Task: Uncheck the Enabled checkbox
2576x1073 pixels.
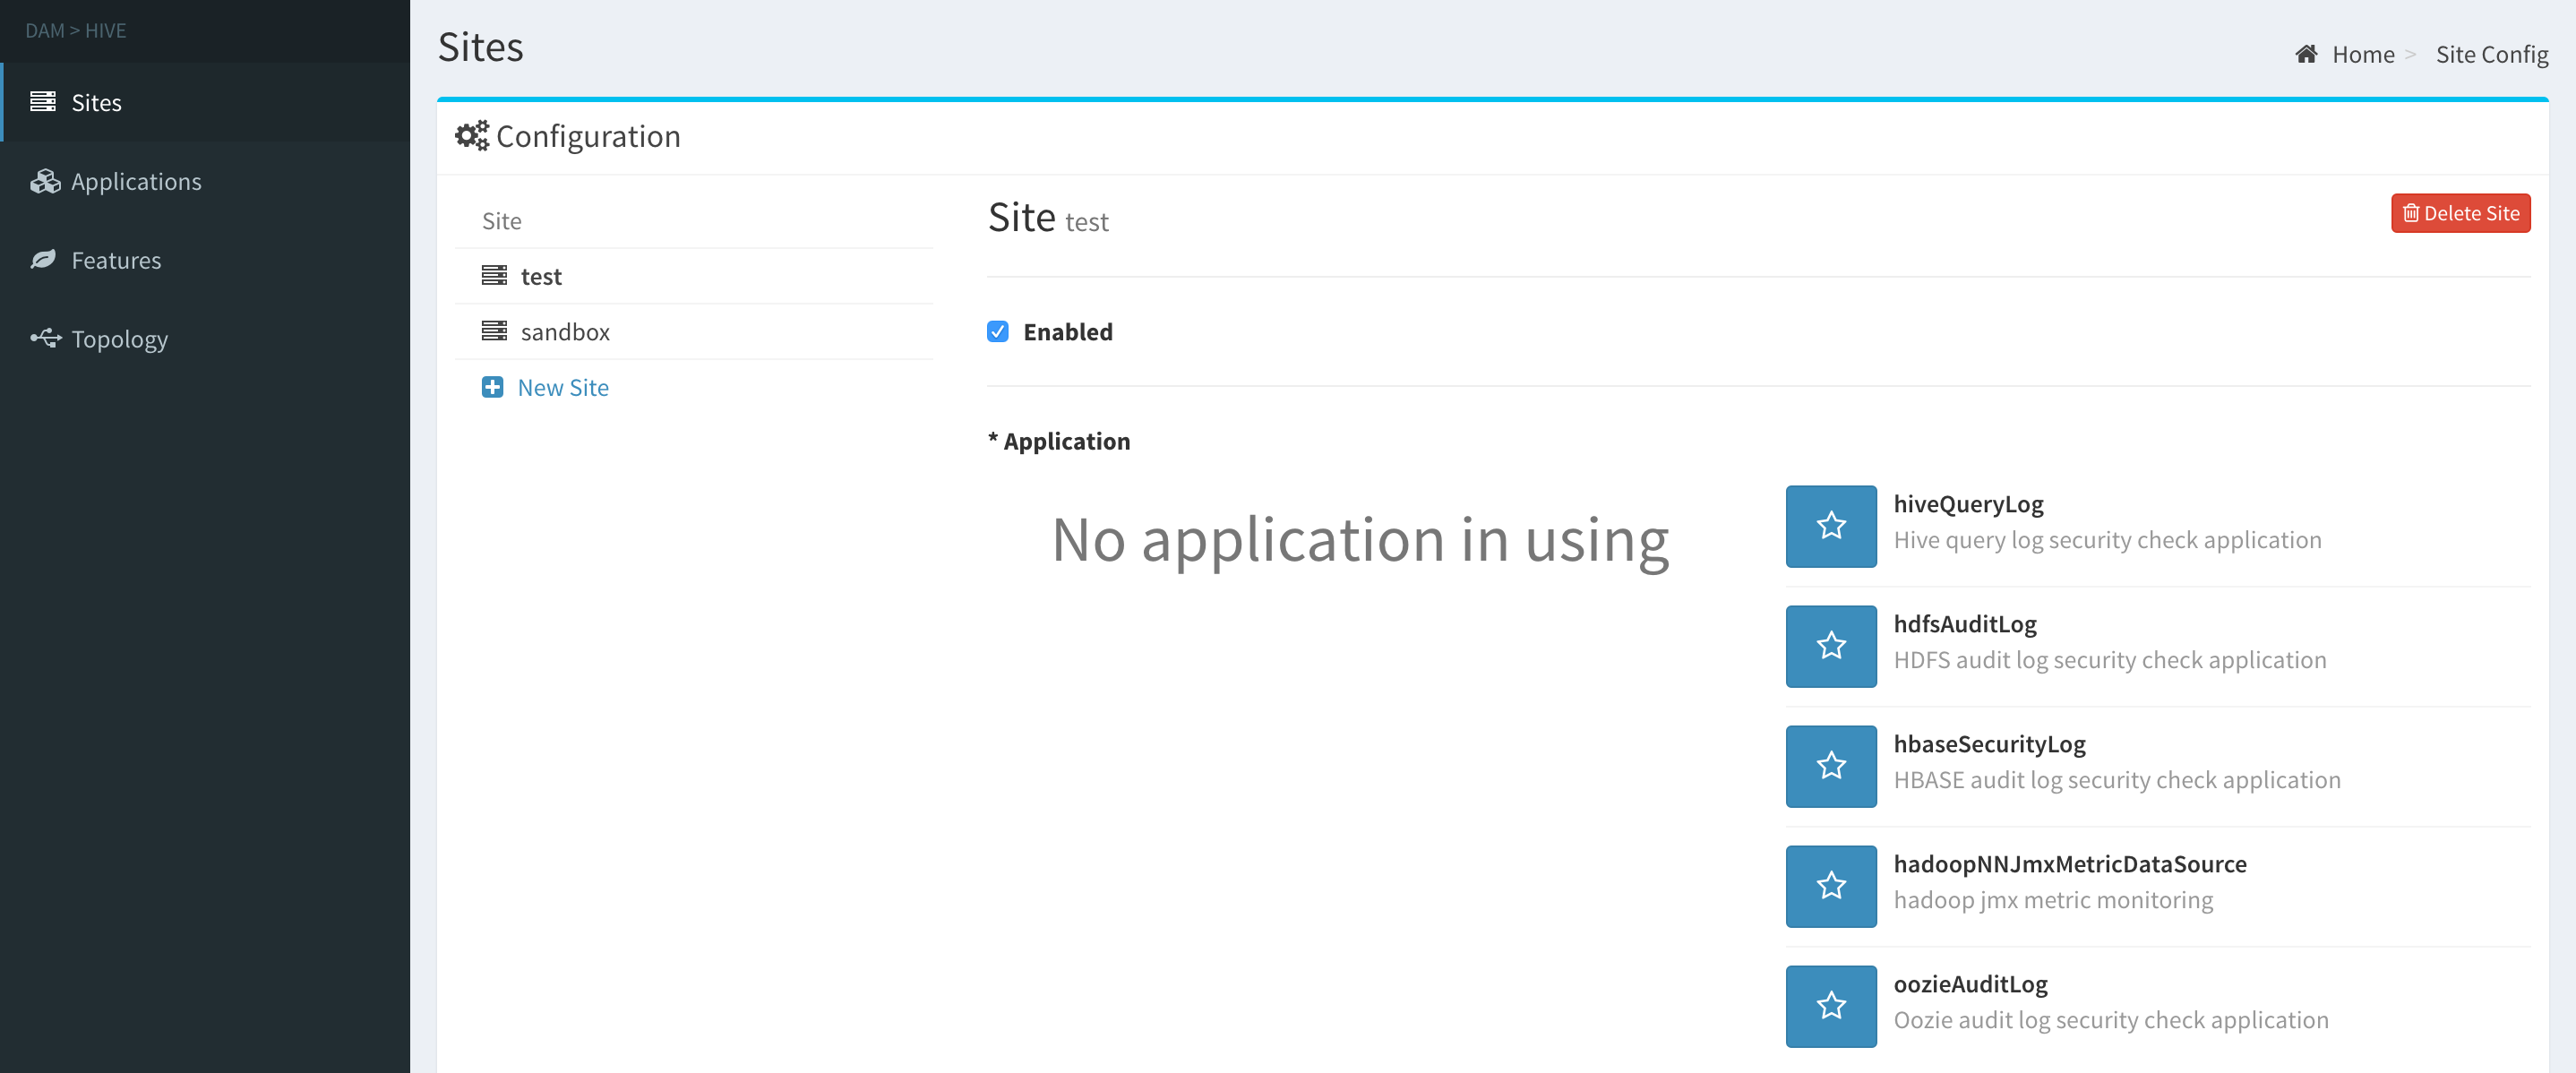Action: pyautogui.click(x=997, y=332)
